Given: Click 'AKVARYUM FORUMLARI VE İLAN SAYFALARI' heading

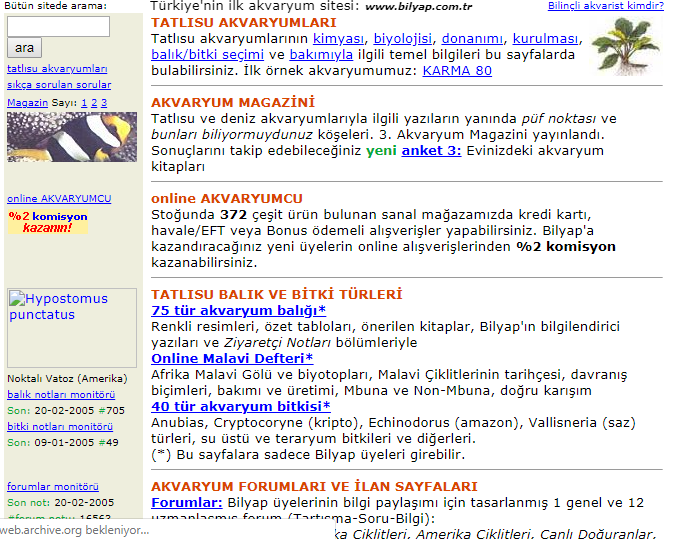Looking at the screenshot, I should (x=314, y=486).
